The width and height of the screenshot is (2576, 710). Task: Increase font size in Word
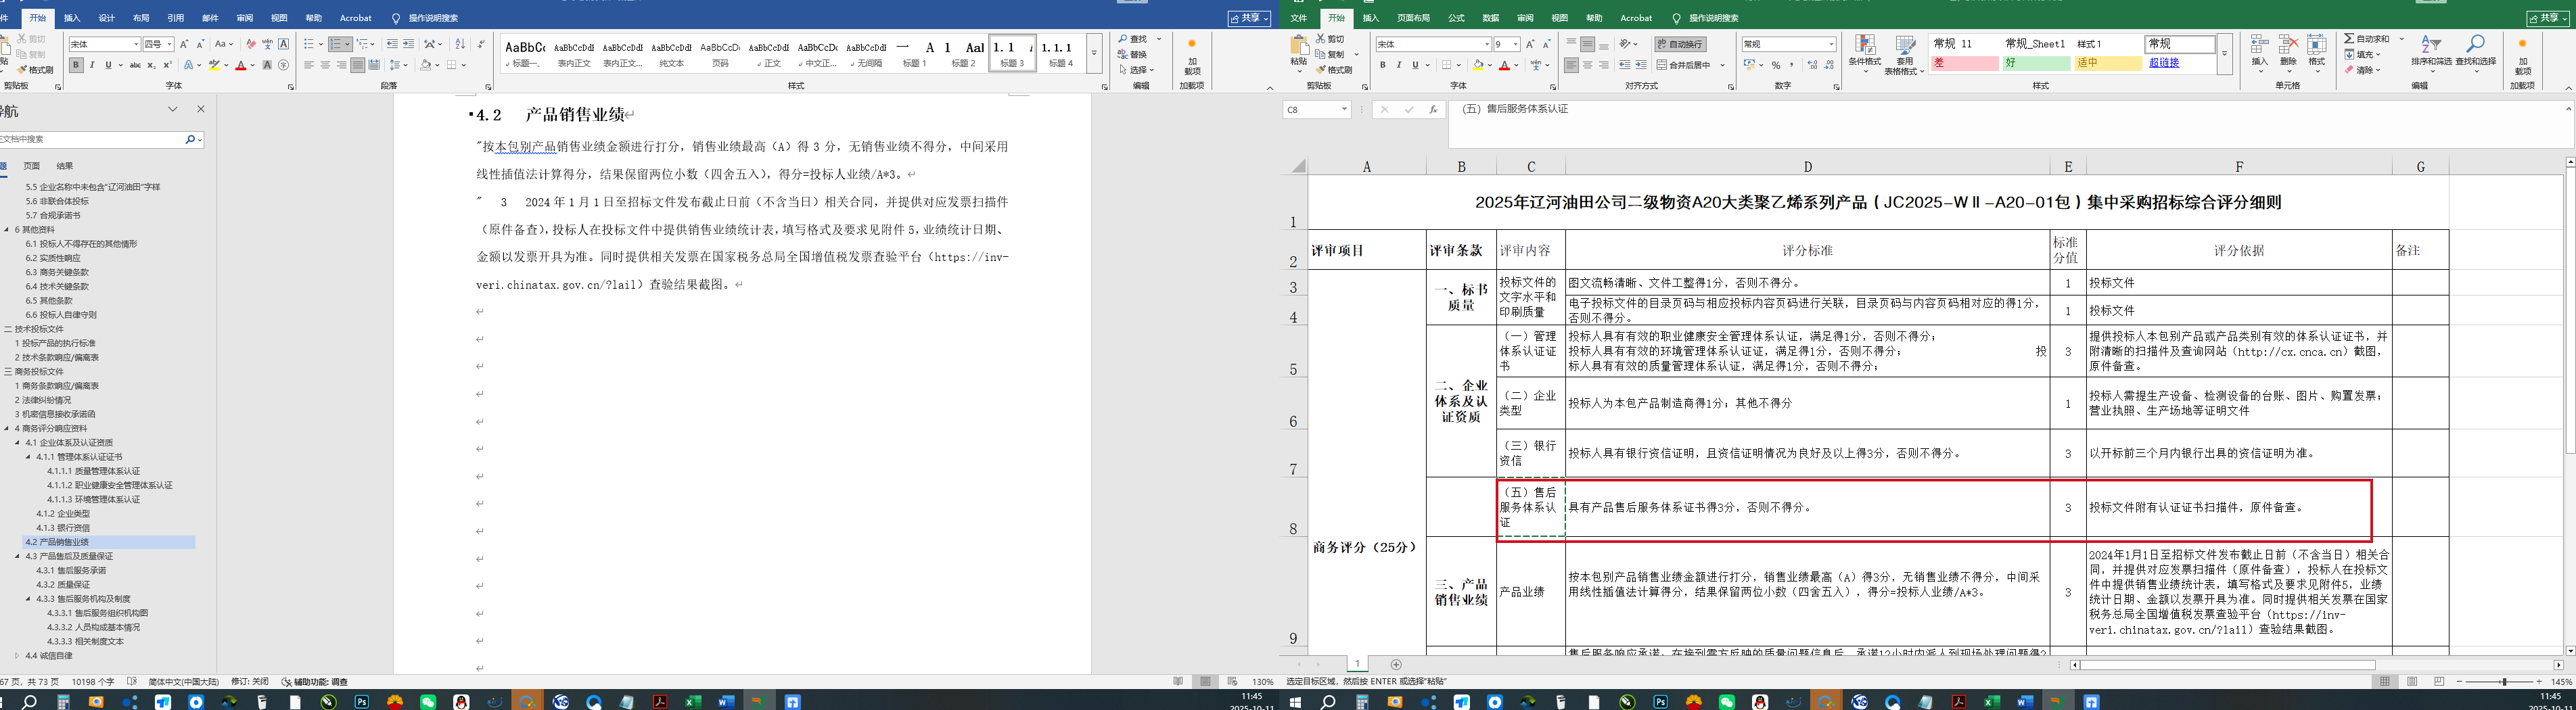coord(184,44)
